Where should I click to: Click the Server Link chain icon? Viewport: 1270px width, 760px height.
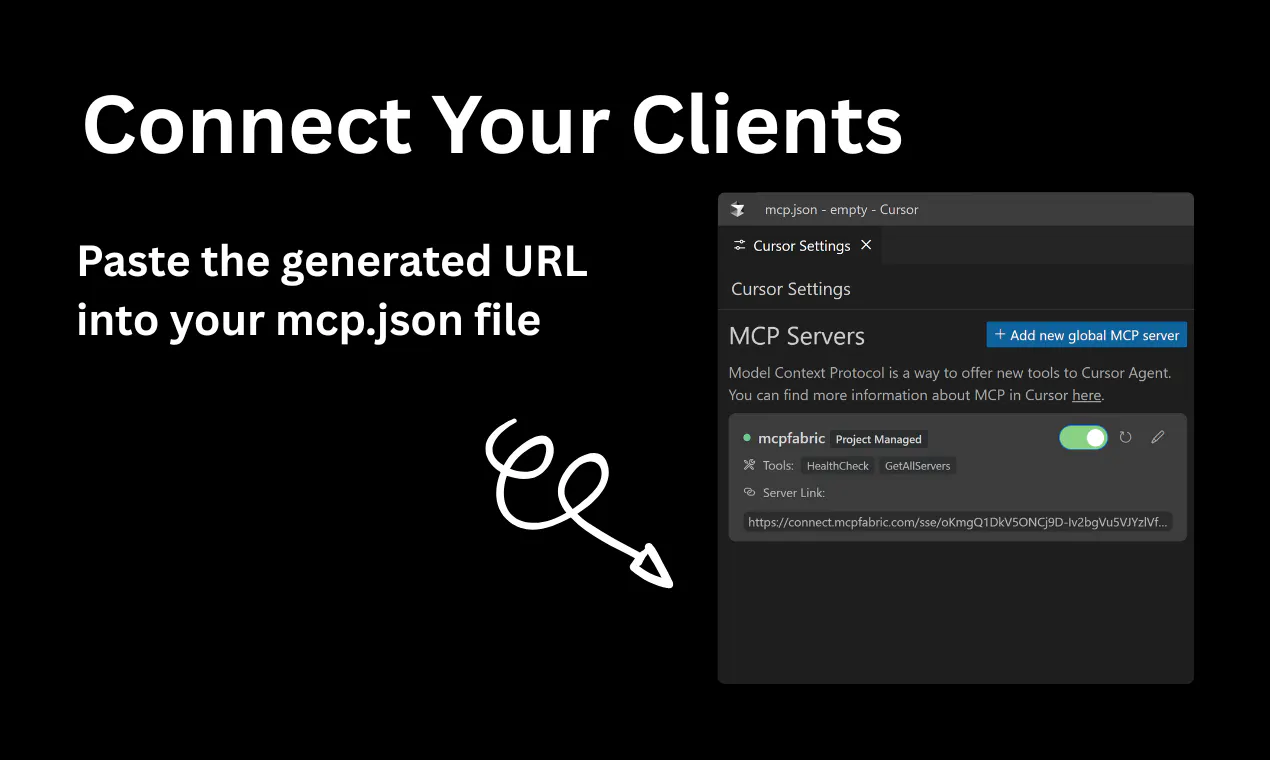click(749, 492)
